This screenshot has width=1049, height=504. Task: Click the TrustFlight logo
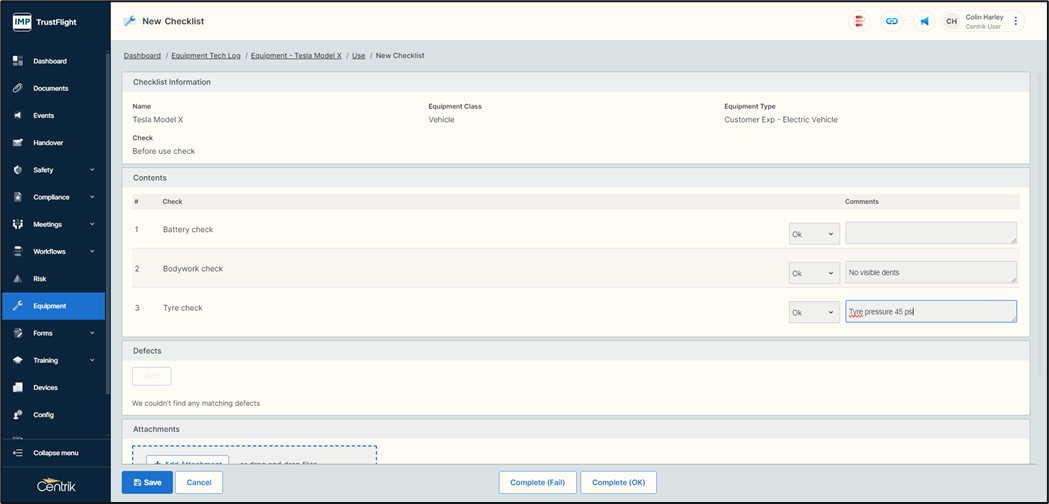coord(45,21)
